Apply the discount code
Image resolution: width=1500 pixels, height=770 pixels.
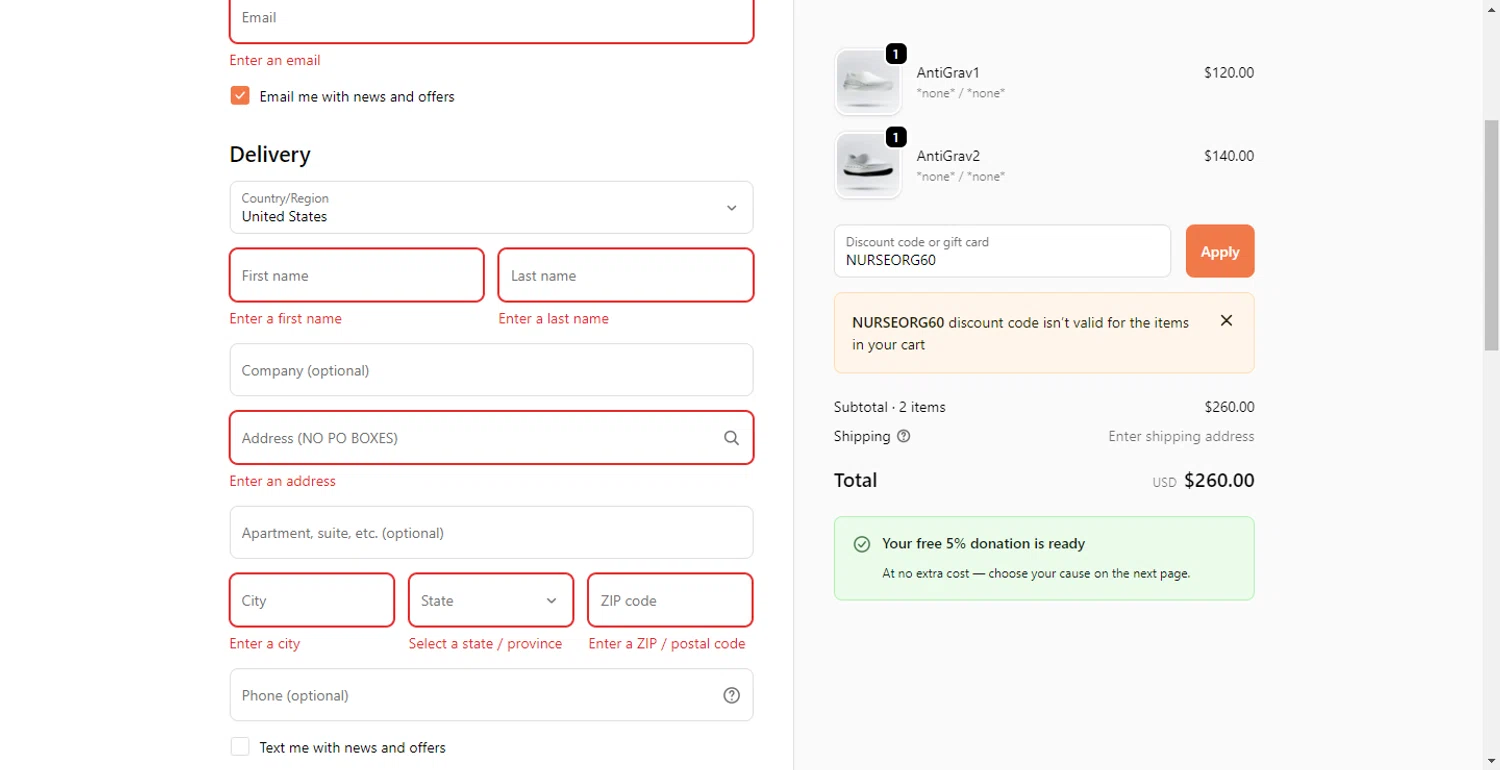pos(1220,251)
